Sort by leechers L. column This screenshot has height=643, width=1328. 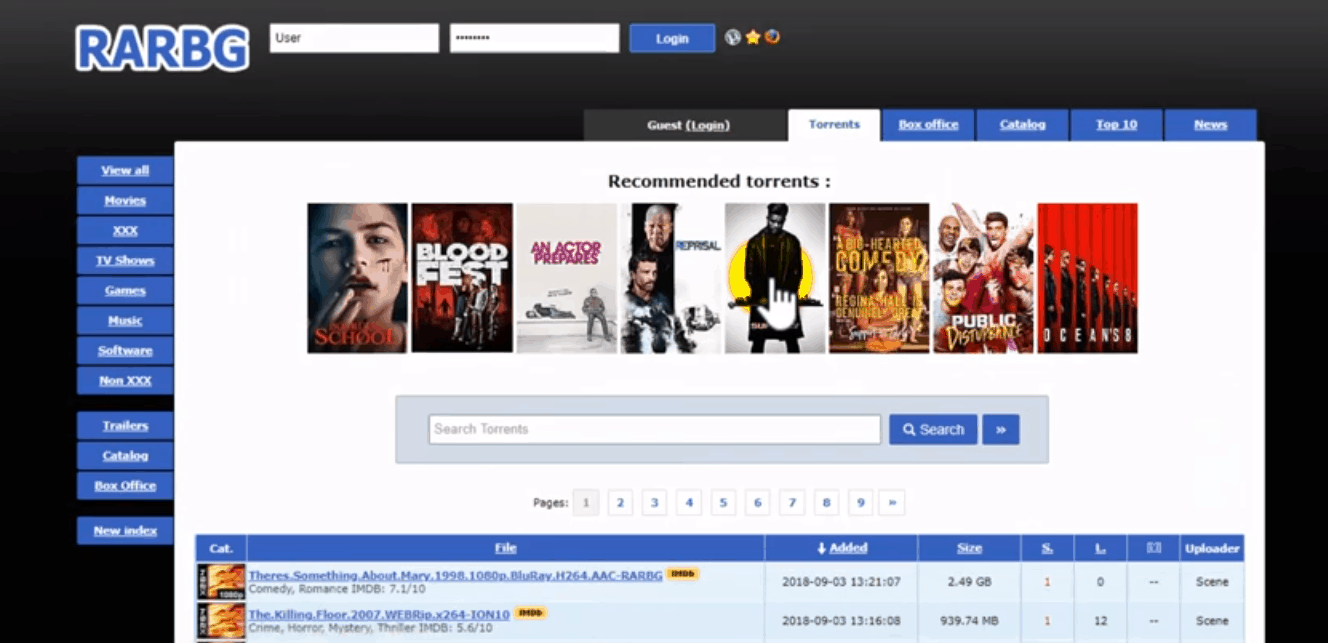pos(1100,548)
